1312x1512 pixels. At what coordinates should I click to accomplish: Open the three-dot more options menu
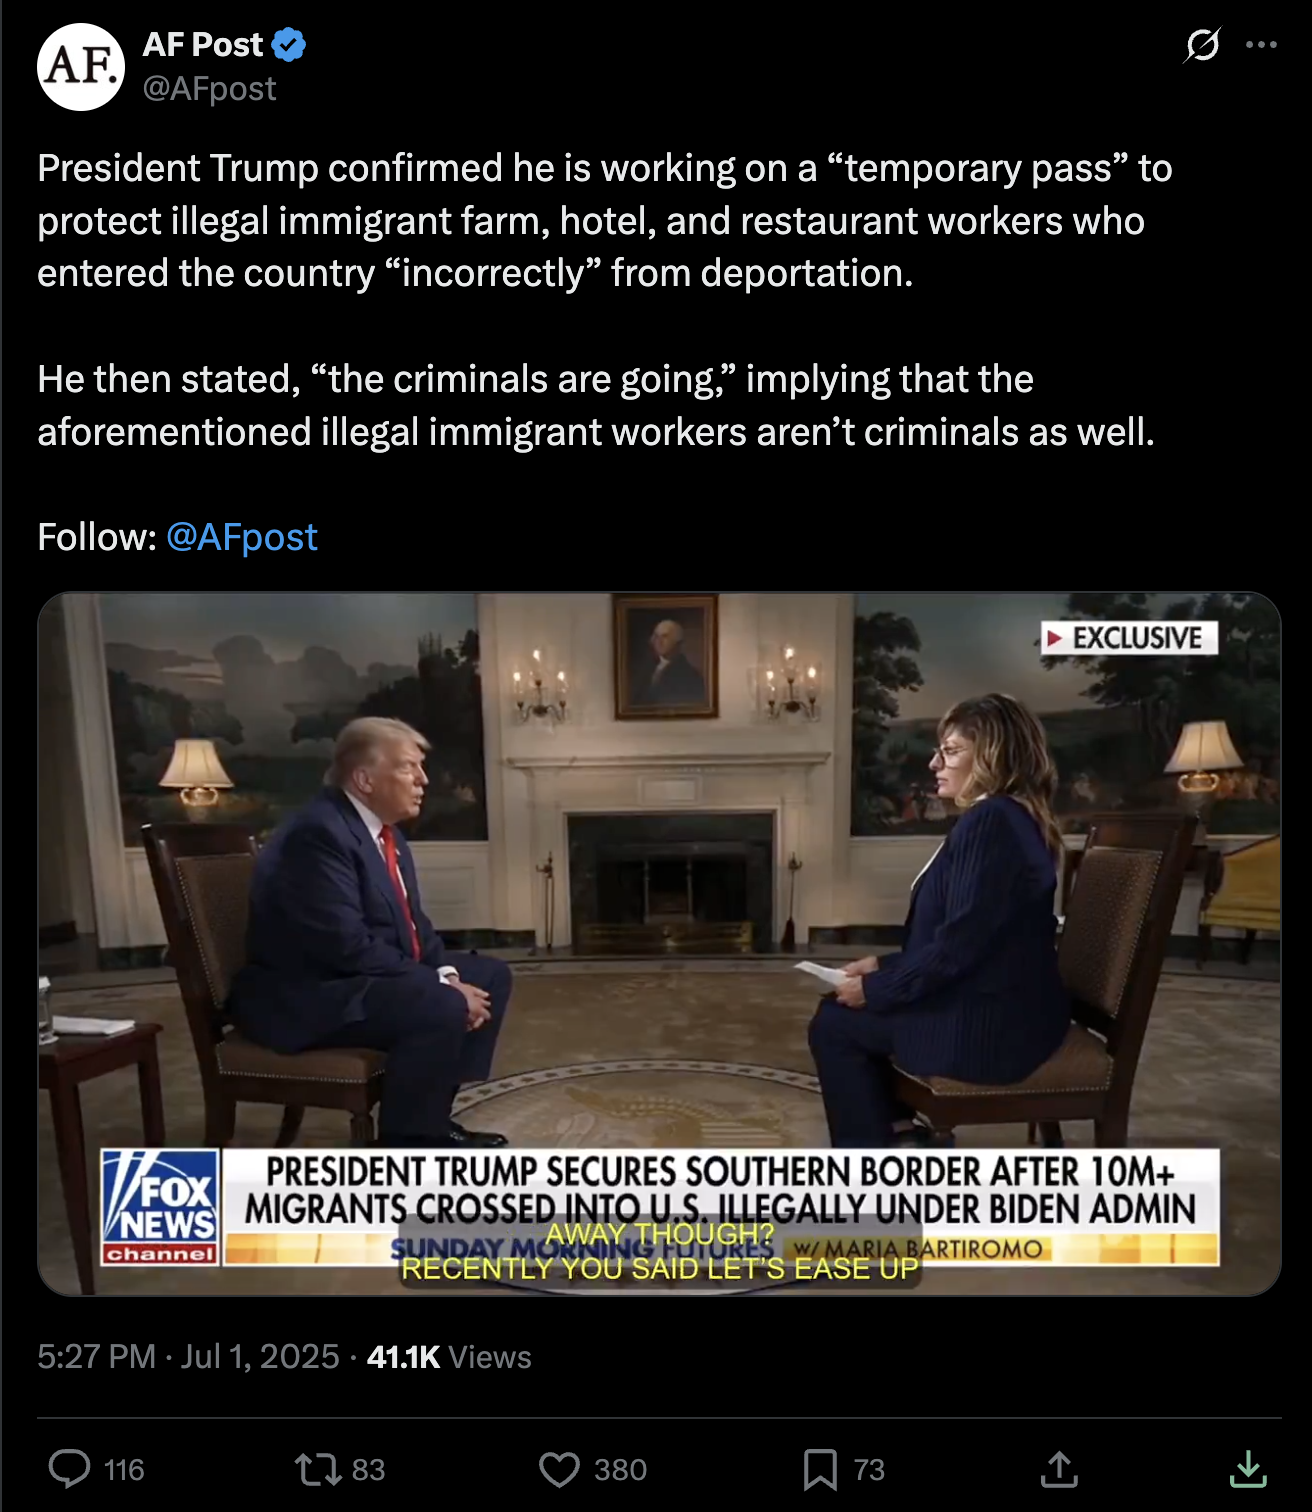point(1261,45)
